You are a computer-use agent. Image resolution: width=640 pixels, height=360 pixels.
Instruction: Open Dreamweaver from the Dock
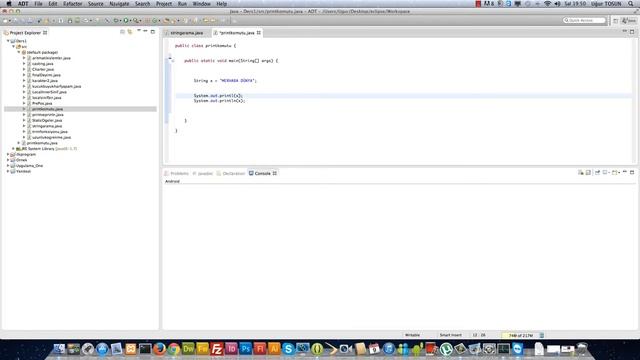[x=188, y=349]
